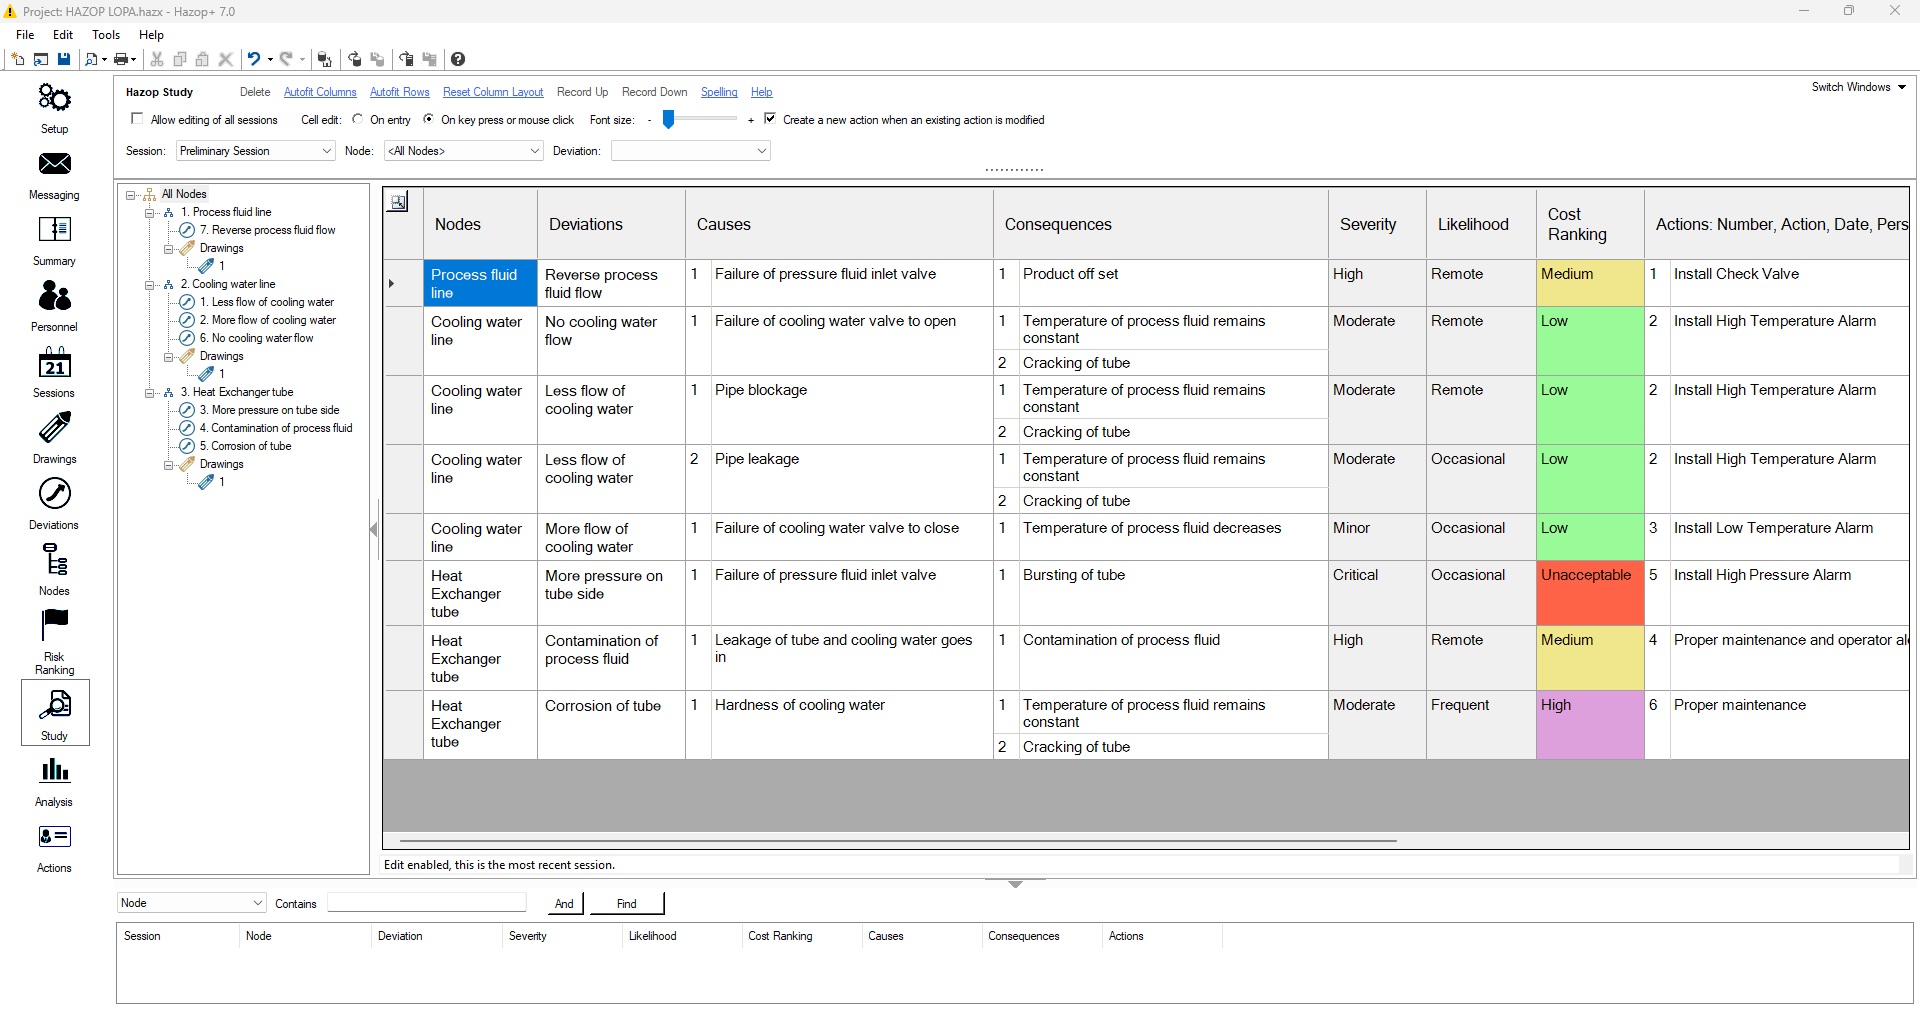The width and height of the screenshot is (1920, 1032).
Task: Click the Autofit Columns link
Action: pos(320,92)
